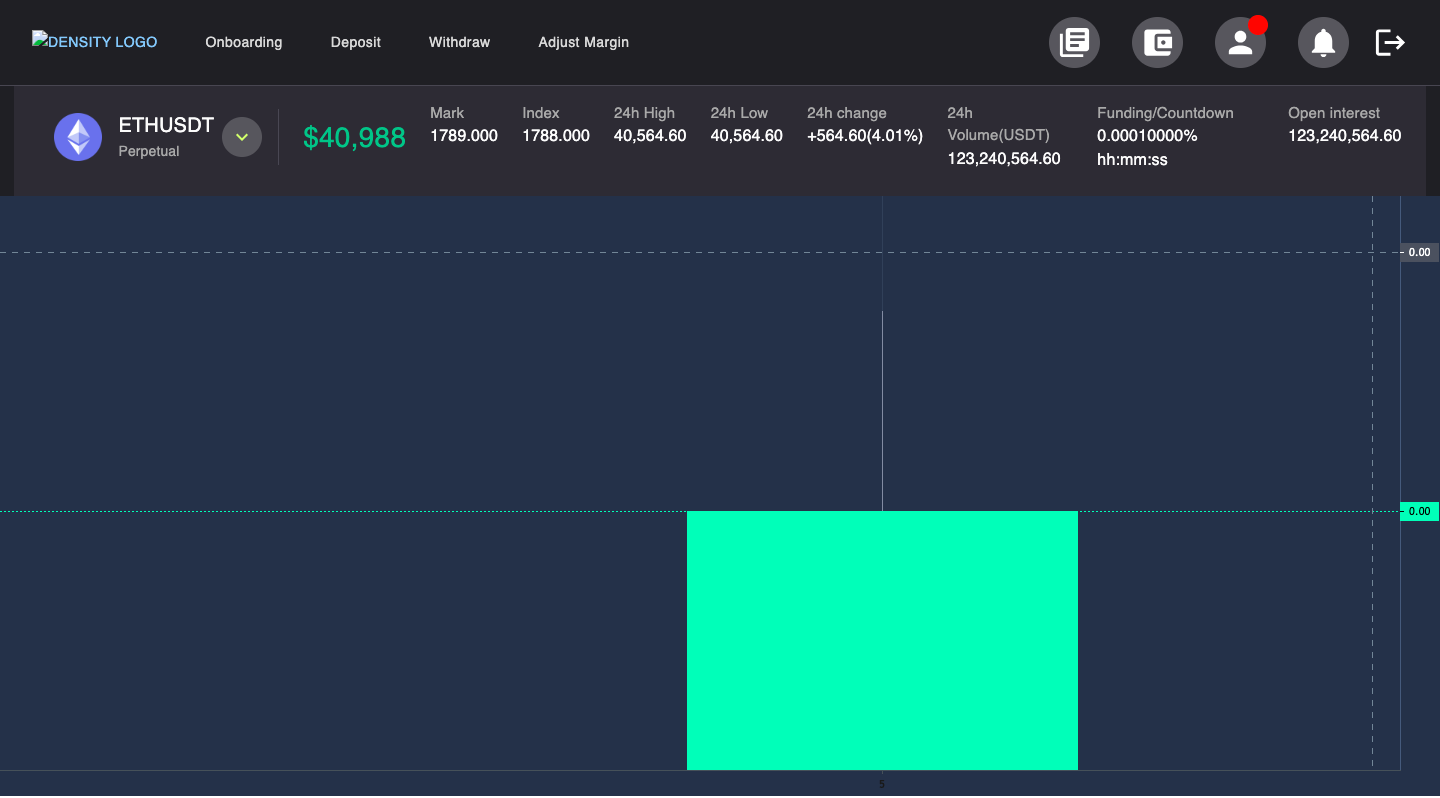Expand the ETHUSDT pair selector chevron
Viewport: 1440px width, 798px height.
pyautogui.click(x=241, y=136)
